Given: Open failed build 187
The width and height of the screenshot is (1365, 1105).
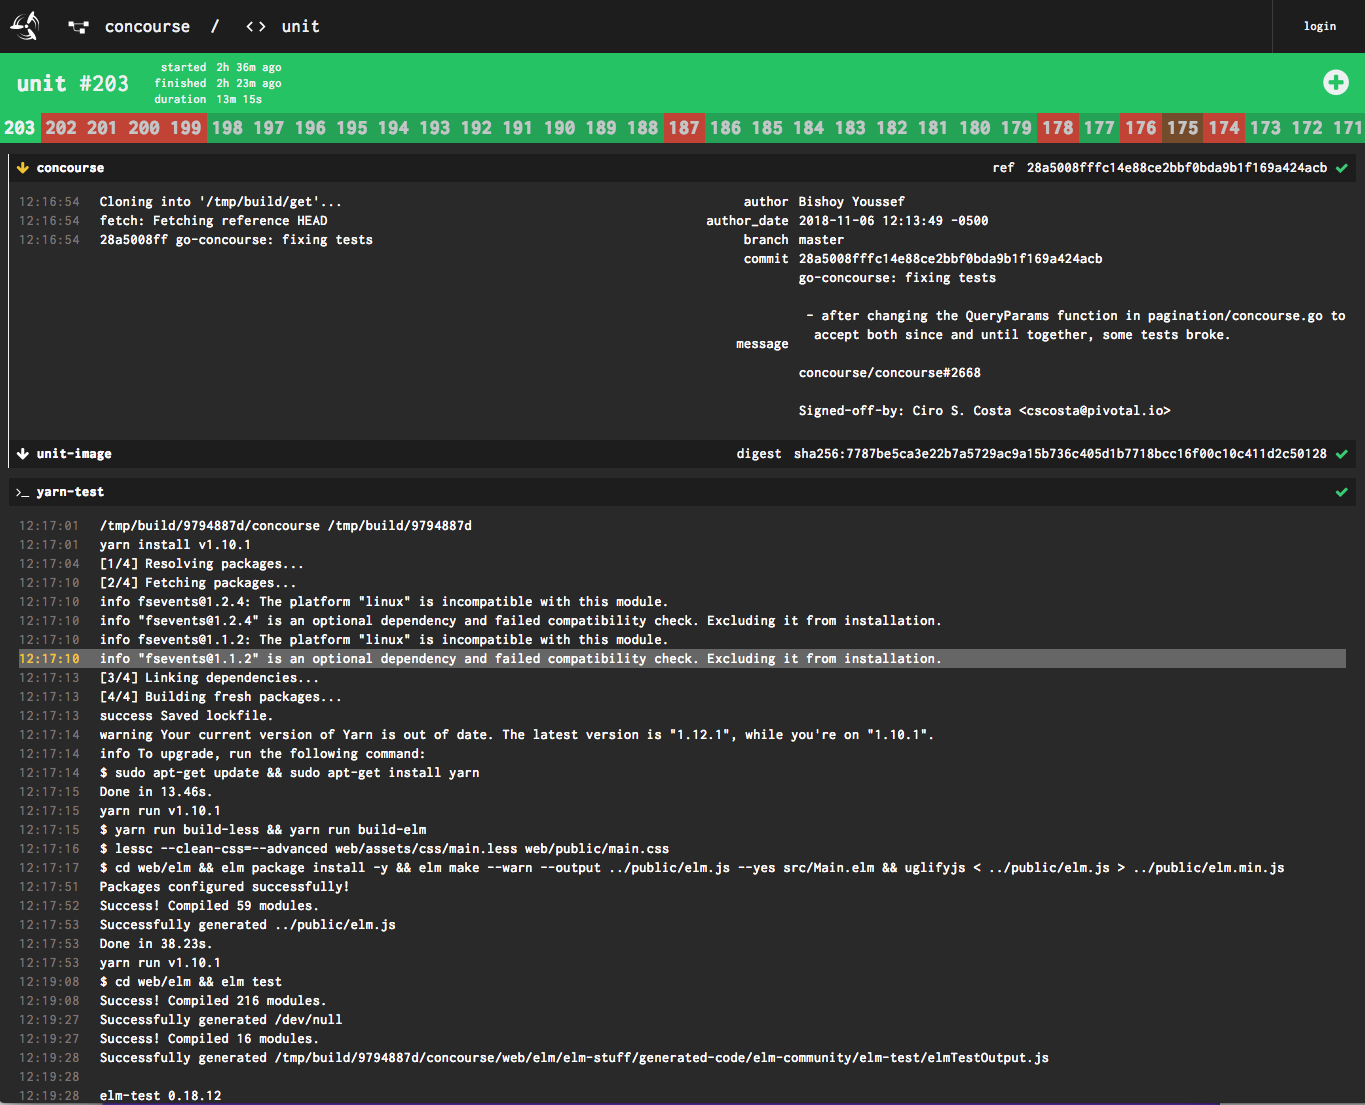Looking at the screenshot, I should coord(684,128).
